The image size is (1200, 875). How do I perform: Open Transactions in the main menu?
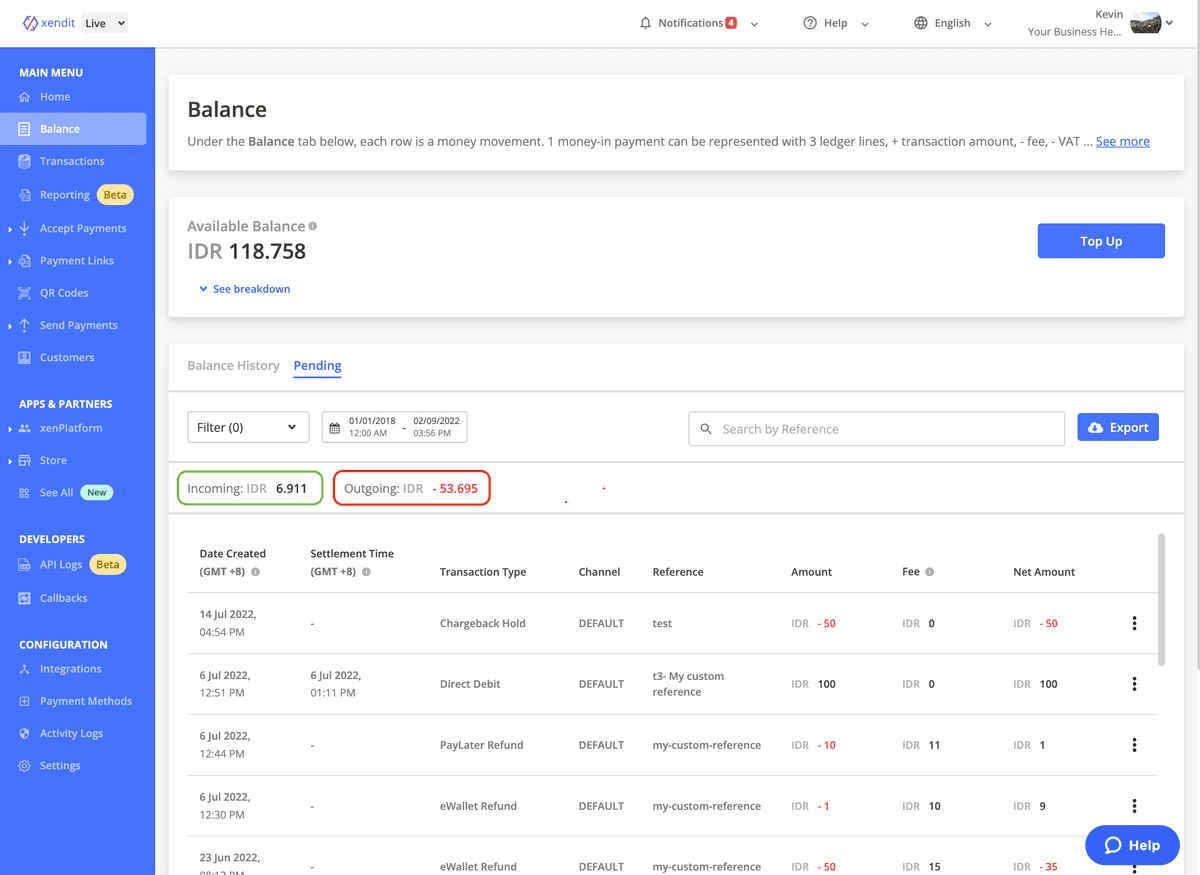72,161
